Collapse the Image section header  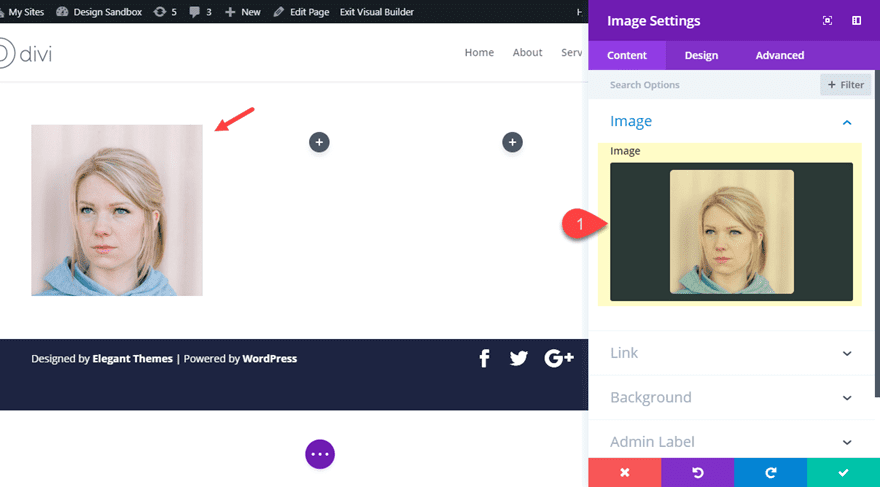731,121
